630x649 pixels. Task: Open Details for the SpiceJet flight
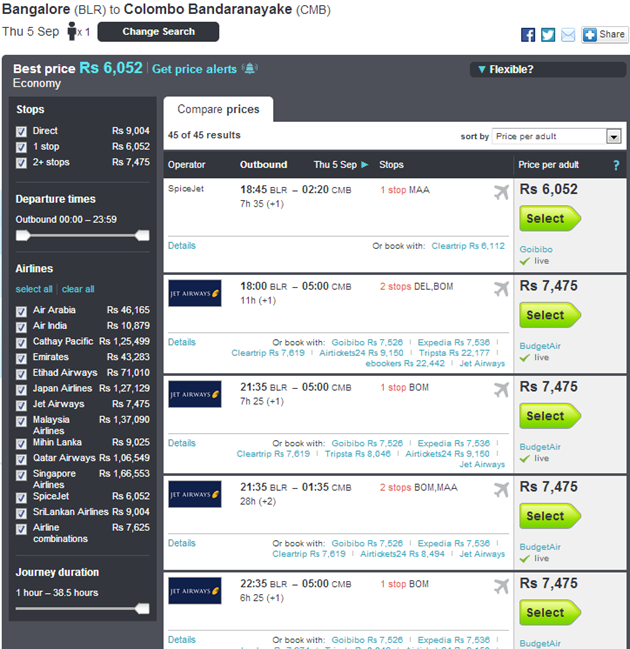pyautogui.click(x=182, y=245)
